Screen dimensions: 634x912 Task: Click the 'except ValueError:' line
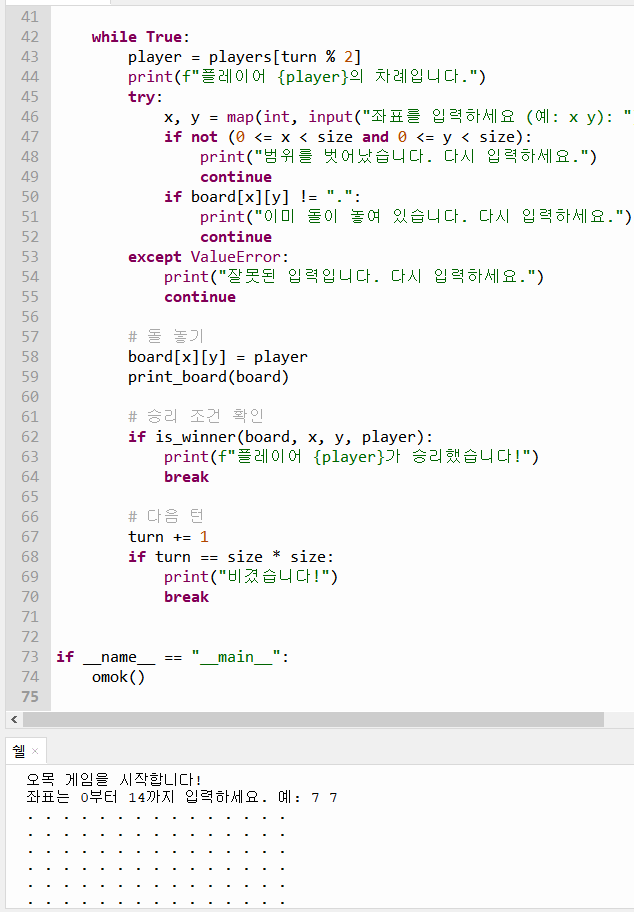pyautogui.click(x=208, y=257)
